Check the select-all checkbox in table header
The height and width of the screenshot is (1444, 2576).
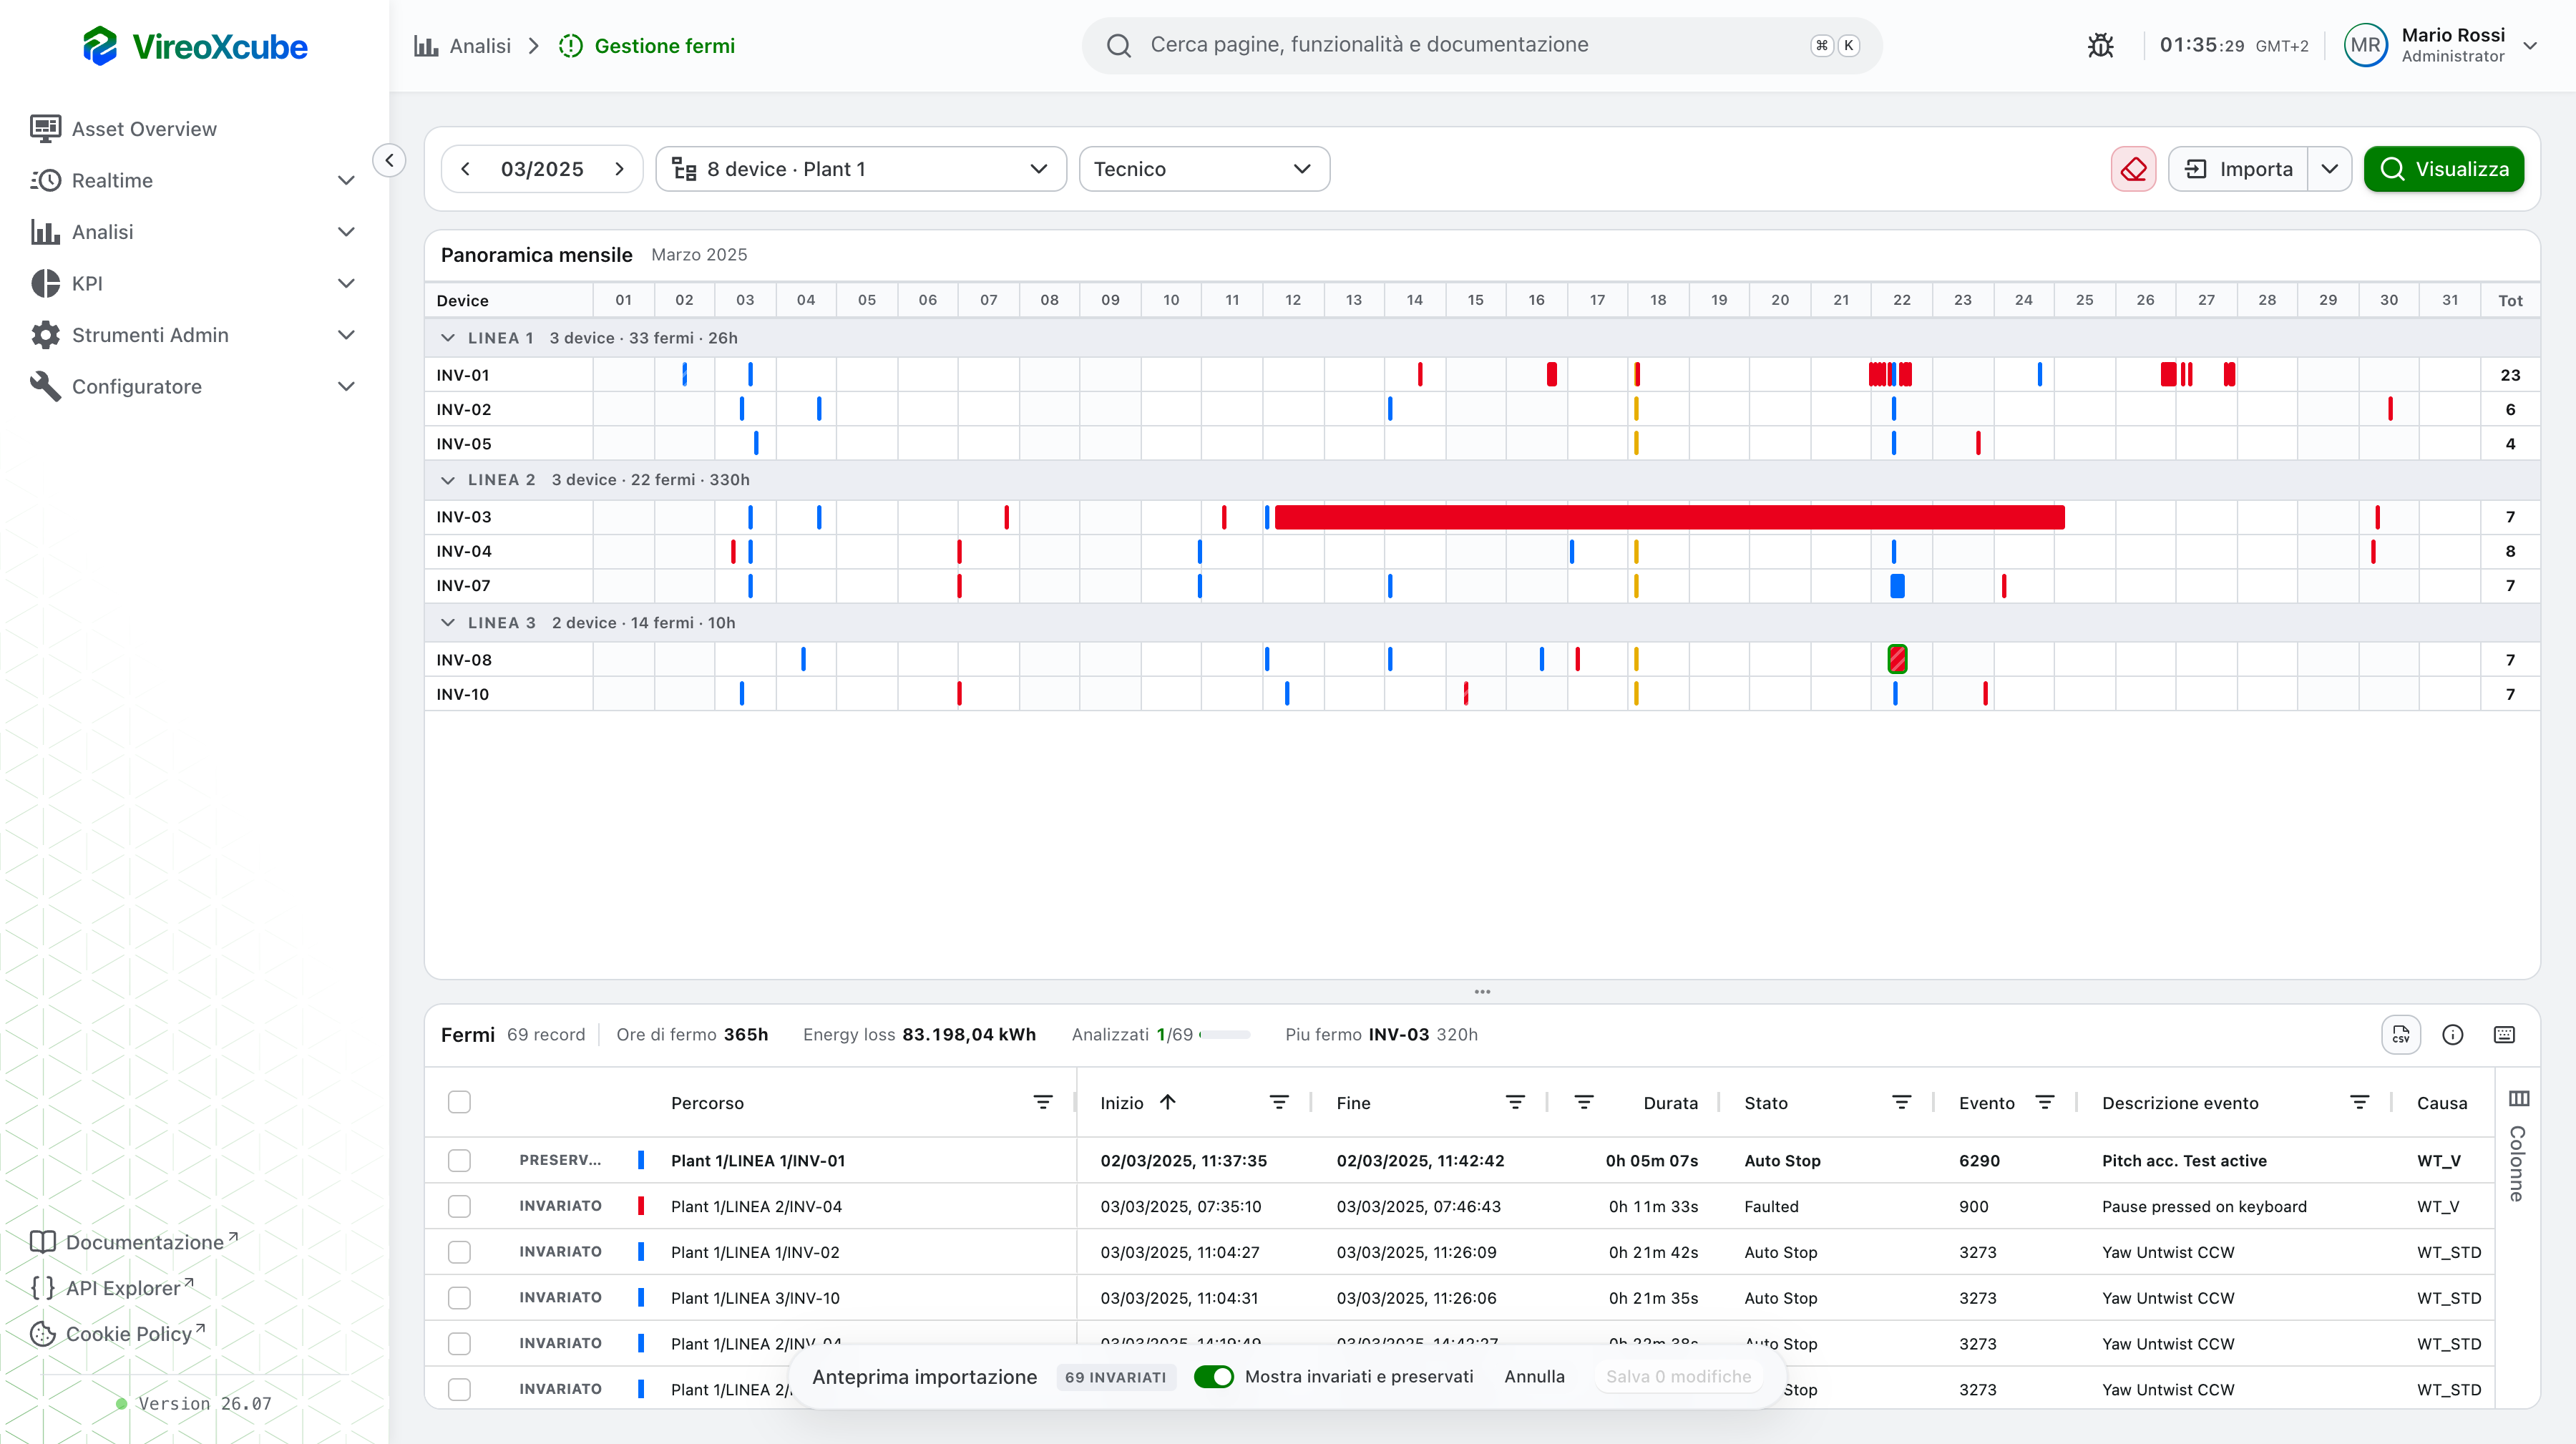pyautogui.click(x=459, y=1102)
